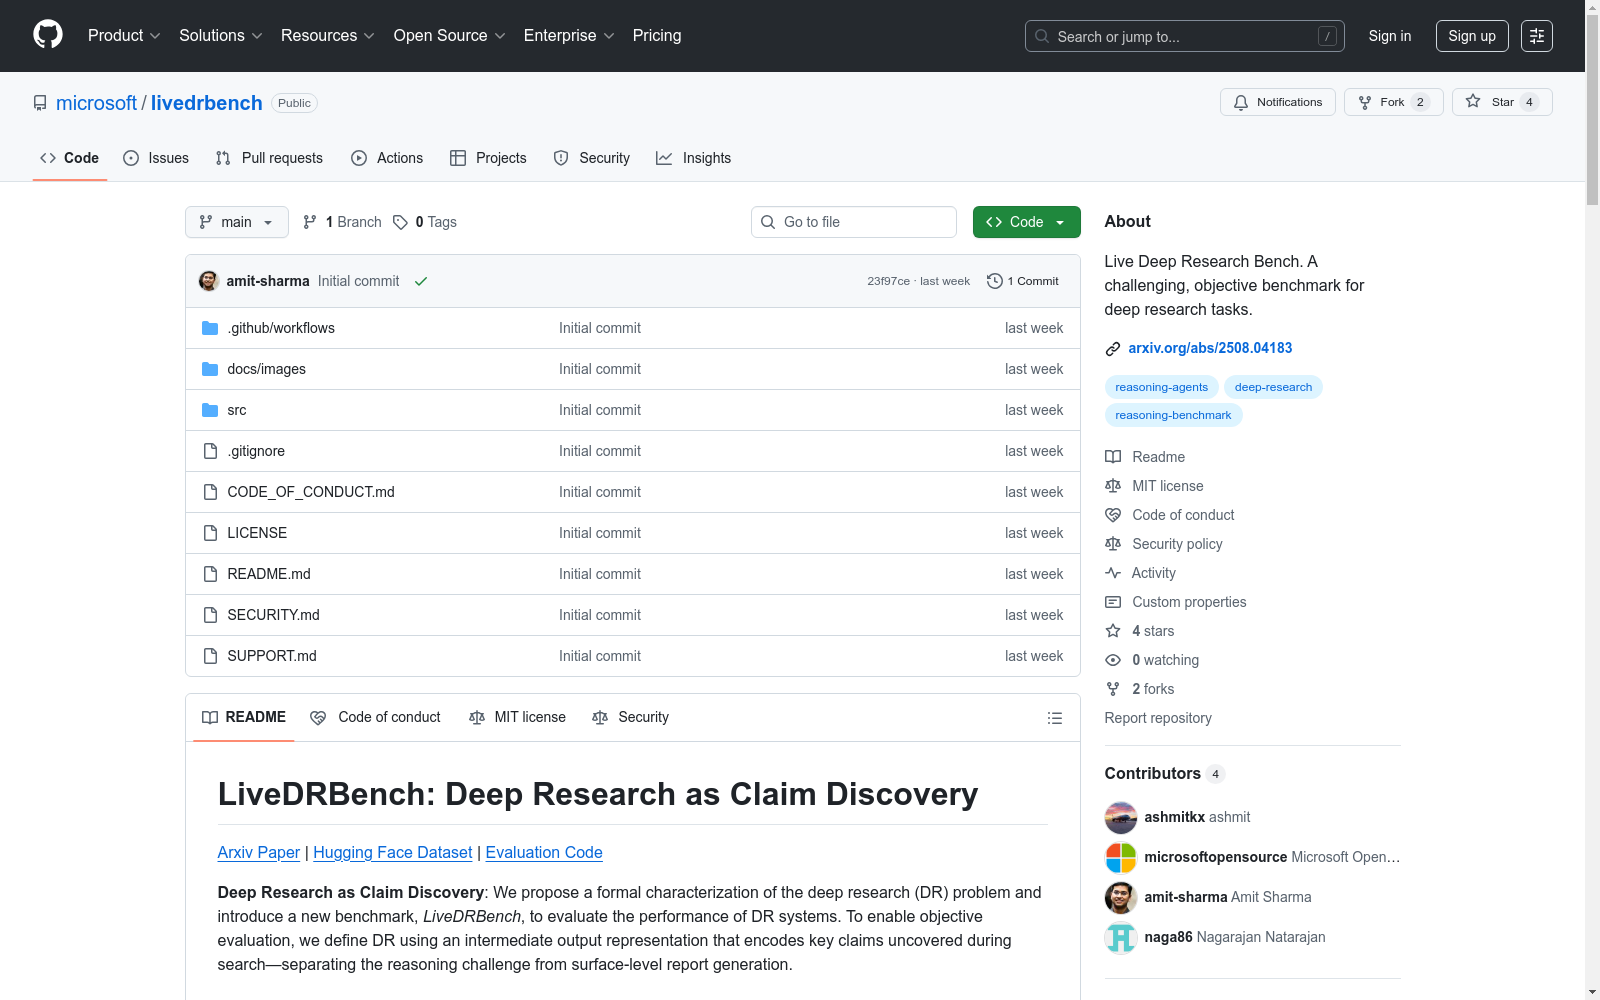The width and height of the screenshot is (1600, 1000).
Task: Open the Product dropdown menu
Action: pos(124,36)
